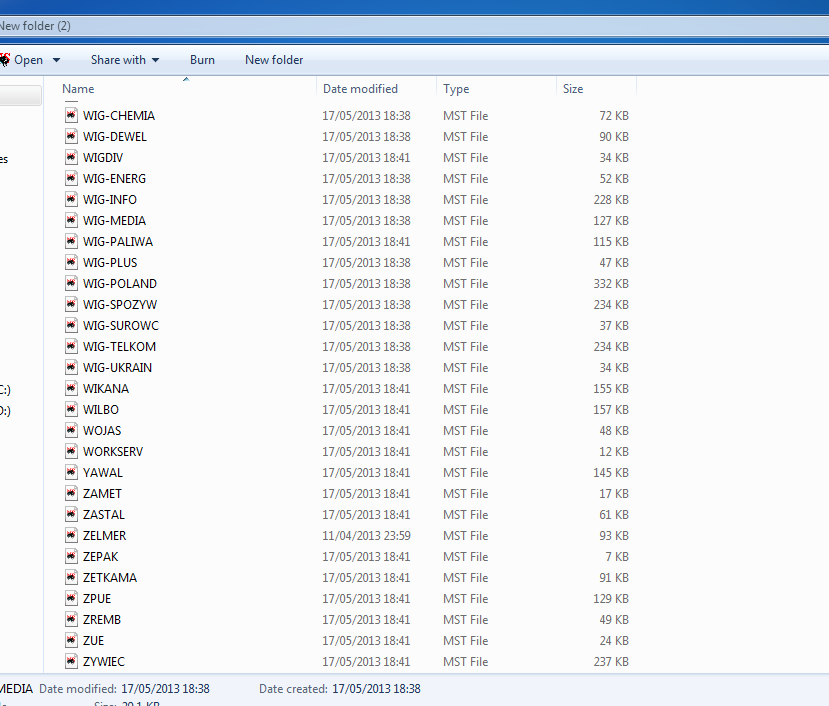This screenshot has height=706, width=829.
Task: Click the ZPUE file icon
Action: click(71, 599)
